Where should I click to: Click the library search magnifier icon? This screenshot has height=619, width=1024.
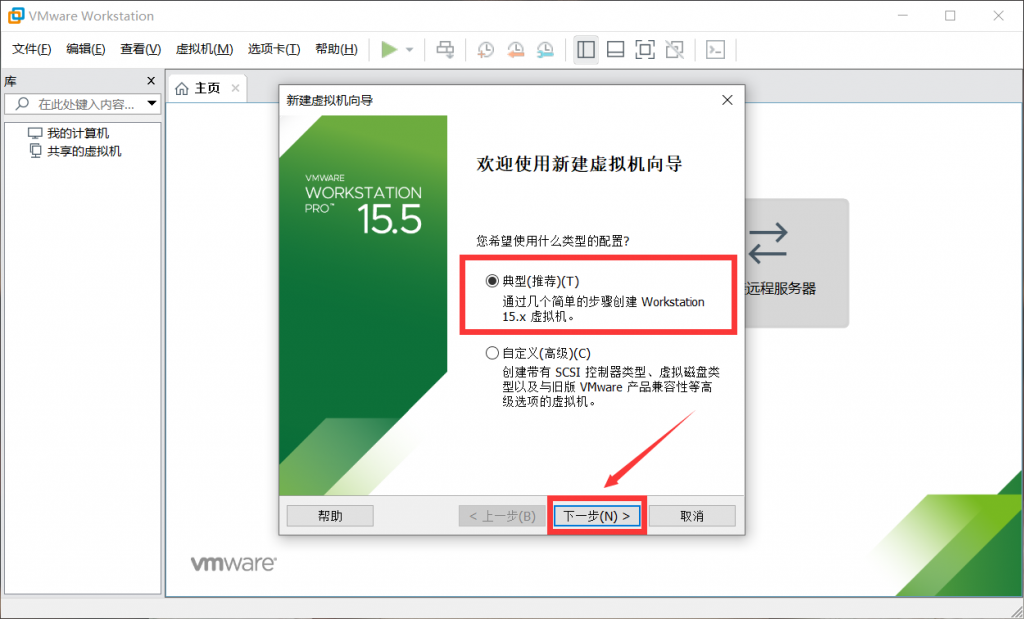click(23, 104)
